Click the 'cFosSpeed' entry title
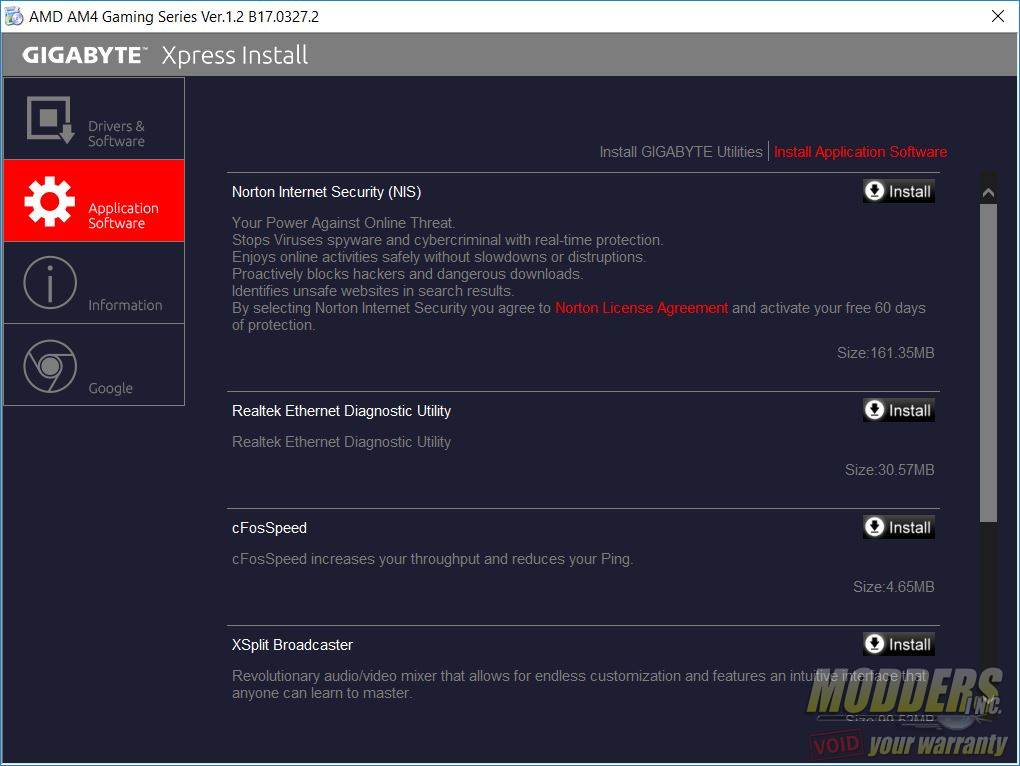 tap(269, 527)
